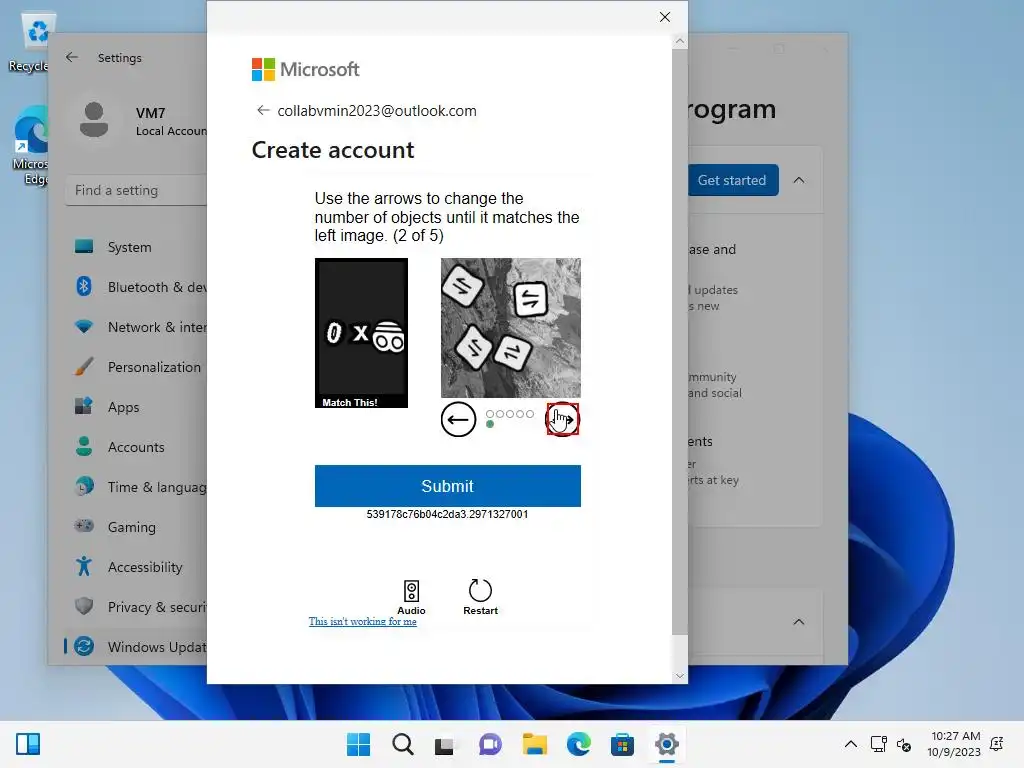The height and width of the screenshot is (768, 1024).
Task: Collapse the section beside Get started
Action: pos(799,180)
